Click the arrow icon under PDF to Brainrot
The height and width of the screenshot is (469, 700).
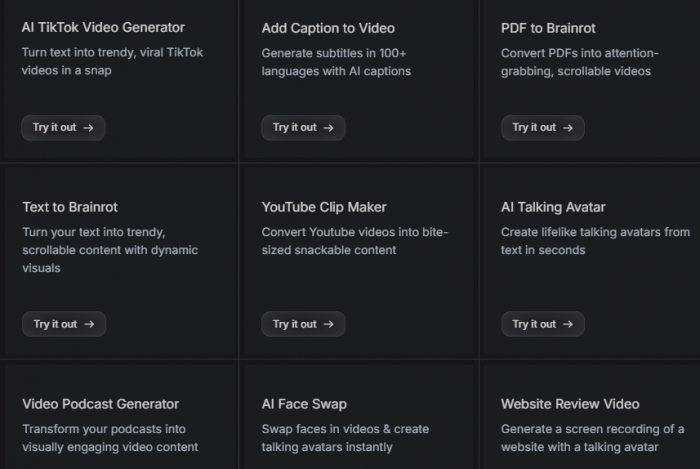pos(568,128)
